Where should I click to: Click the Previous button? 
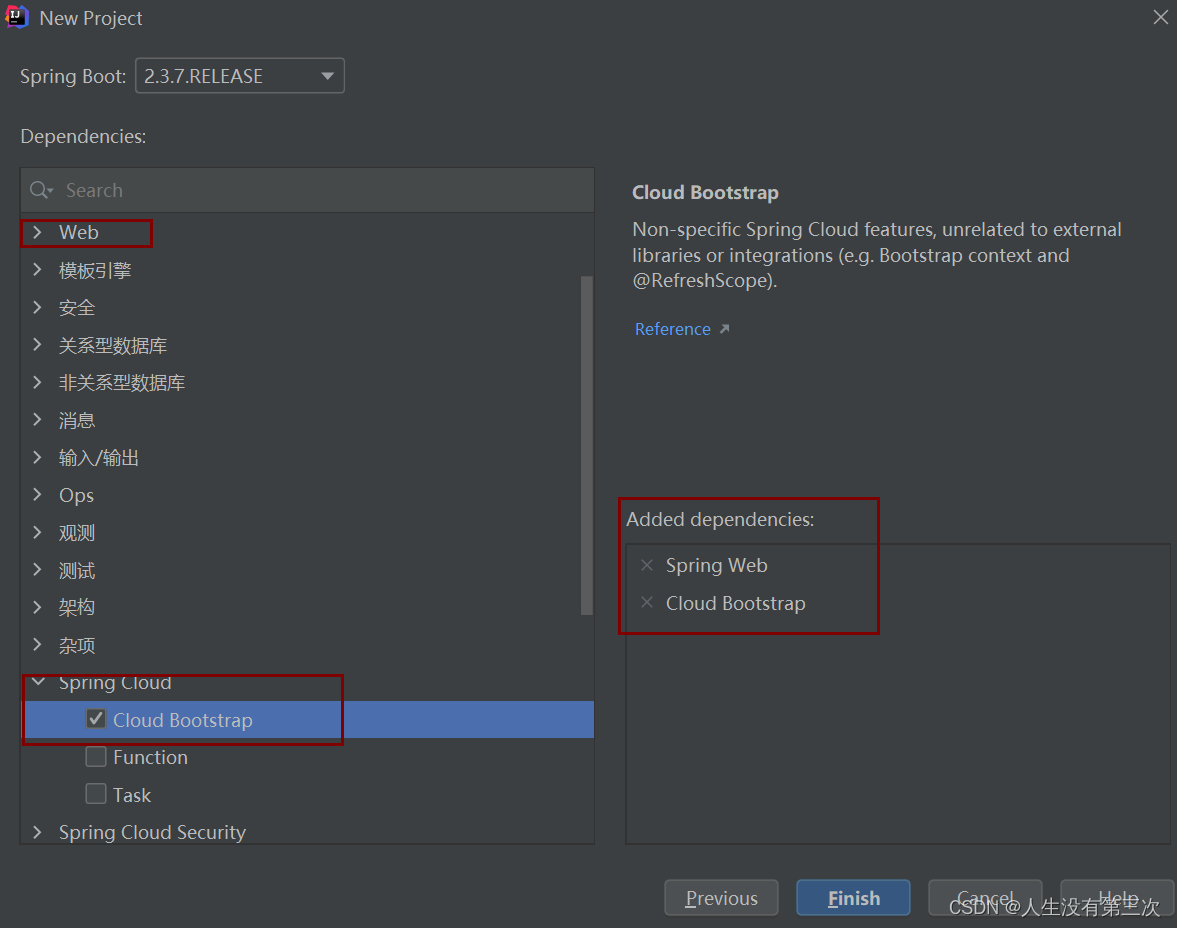pyautogui.click(x=721, y=898)
